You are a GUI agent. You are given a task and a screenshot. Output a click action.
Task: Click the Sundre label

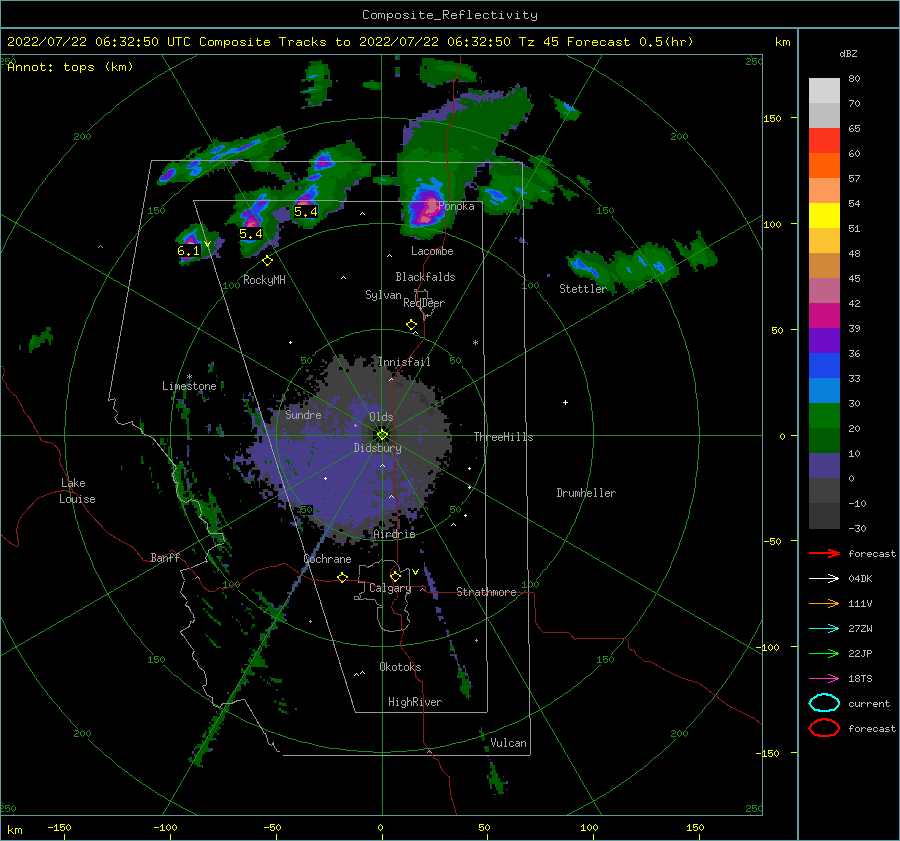pyautogui.click(x=303, y=415)
